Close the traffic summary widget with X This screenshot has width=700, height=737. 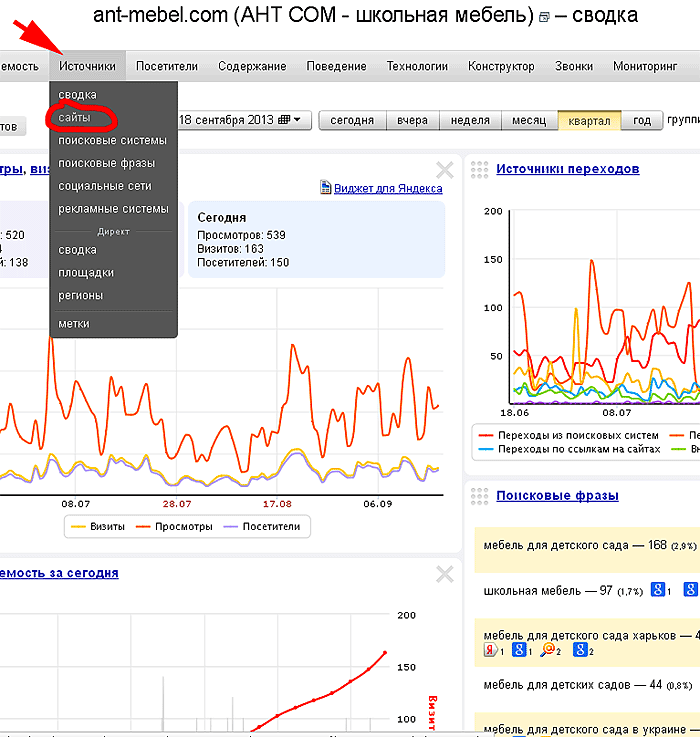point(444,170)
